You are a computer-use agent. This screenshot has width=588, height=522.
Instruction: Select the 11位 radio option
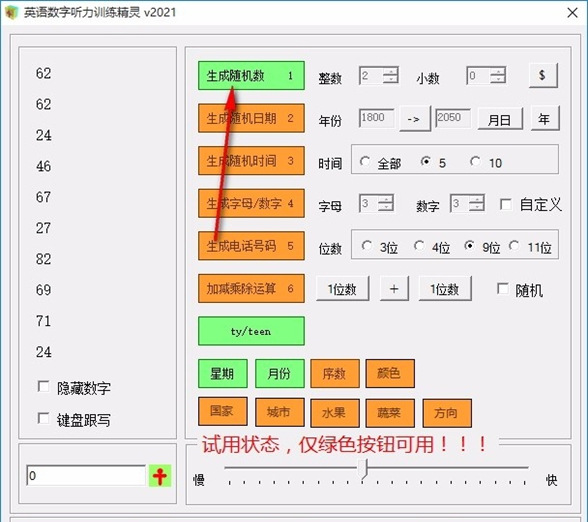click(x=514, y=246)
